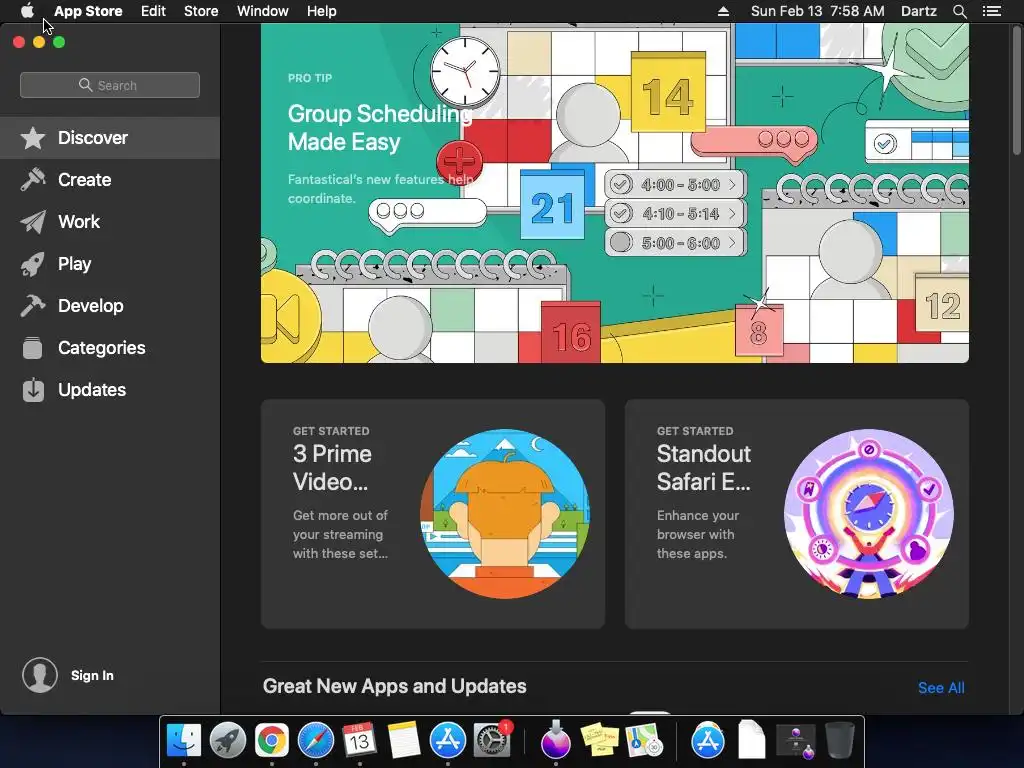Open Finder from the dock
This screenshot has height=768, width=1024.
[x=184, y=740]
